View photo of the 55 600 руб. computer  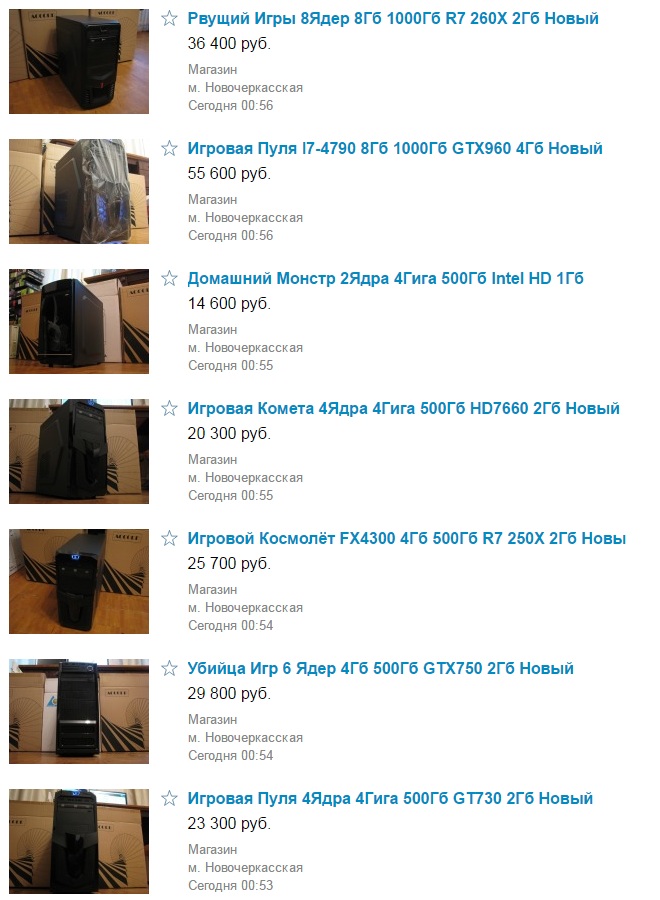[79, 191]
